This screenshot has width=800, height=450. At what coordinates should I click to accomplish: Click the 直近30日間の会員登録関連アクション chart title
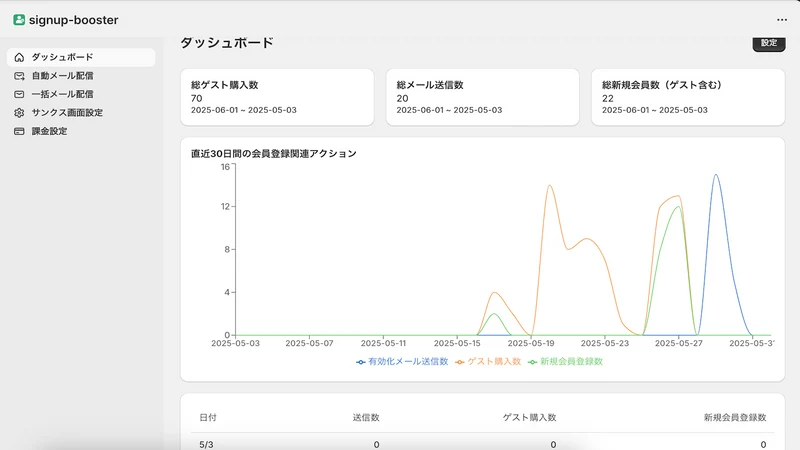click(273, 154)
